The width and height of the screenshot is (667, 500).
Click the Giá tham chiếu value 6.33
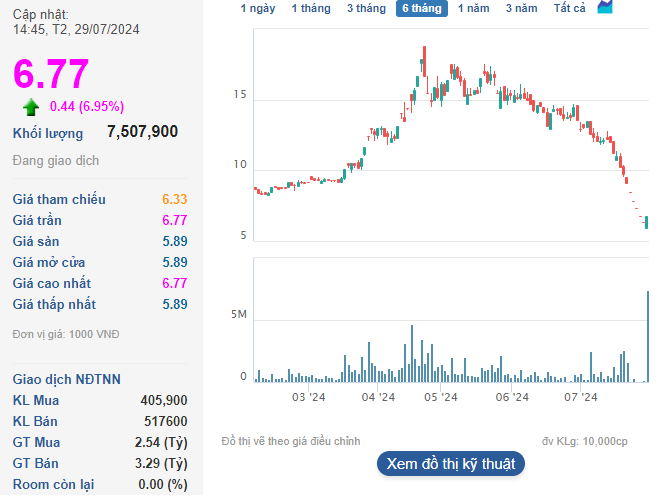(x=174, y=200)
